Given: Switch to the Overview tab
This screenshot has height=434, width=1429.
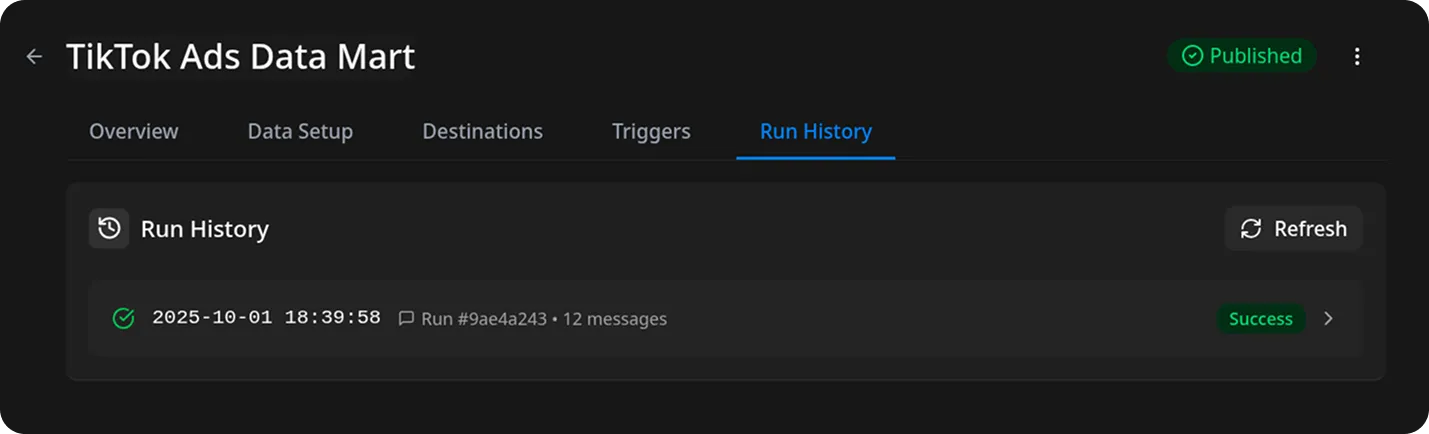Looking at the screenshot, I should 134,131.
